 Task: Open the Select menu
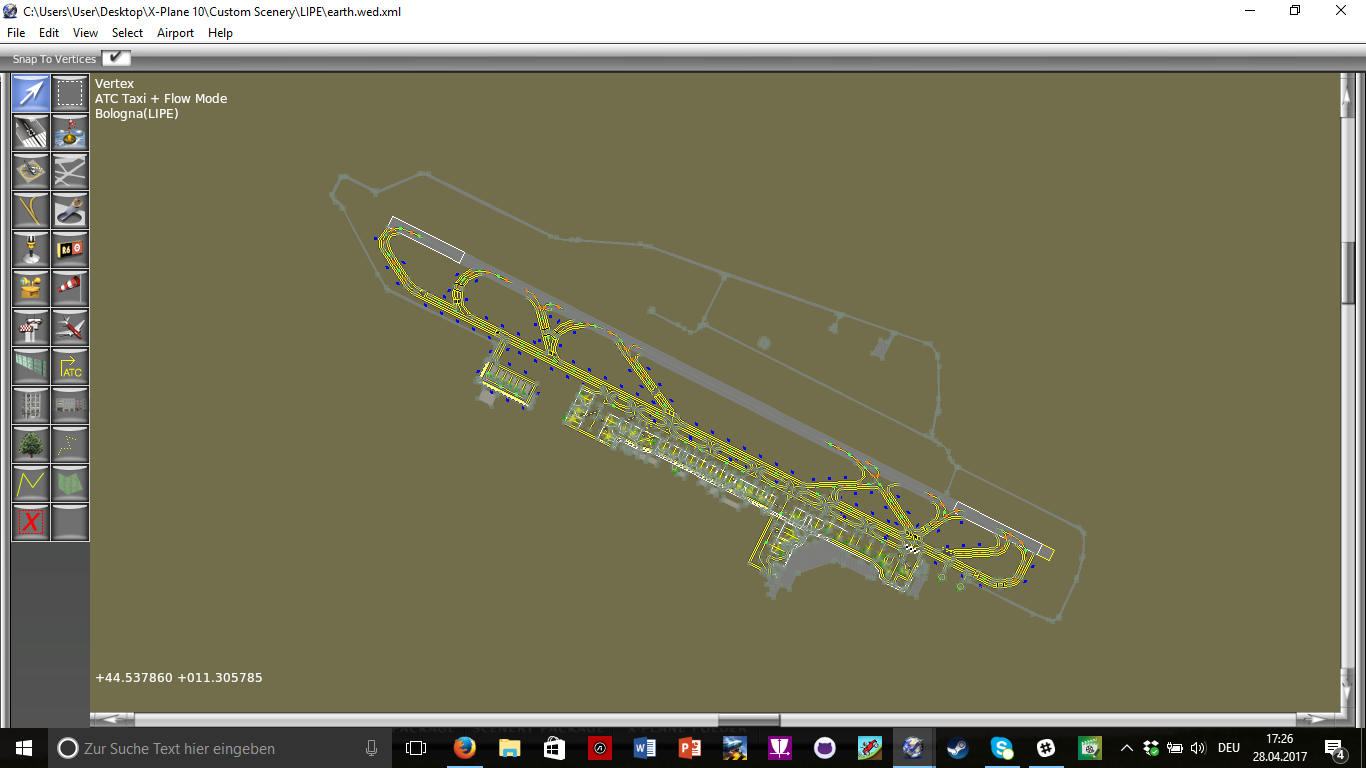127,33
